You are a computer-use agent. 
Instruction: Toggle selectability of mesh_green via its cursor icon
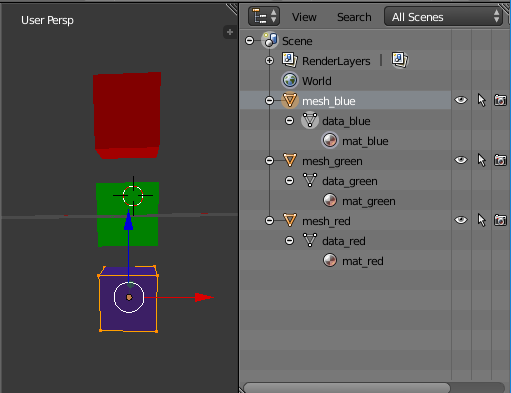click(x=481, y=160)
